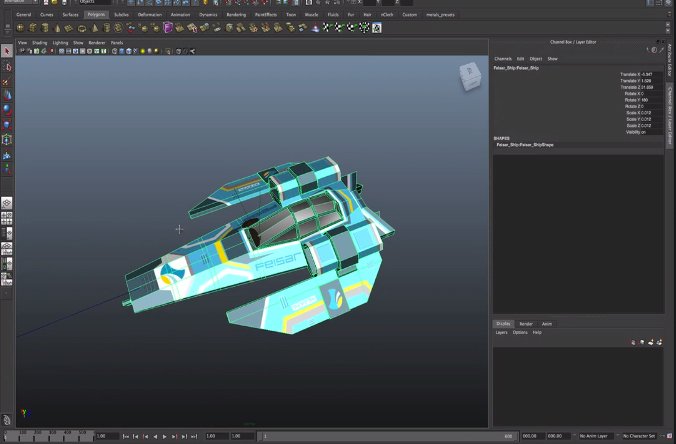This screenshot has width=676, height=444.
Task: Open the menu set dropdown at top left
Action: [x=21, y=2]
